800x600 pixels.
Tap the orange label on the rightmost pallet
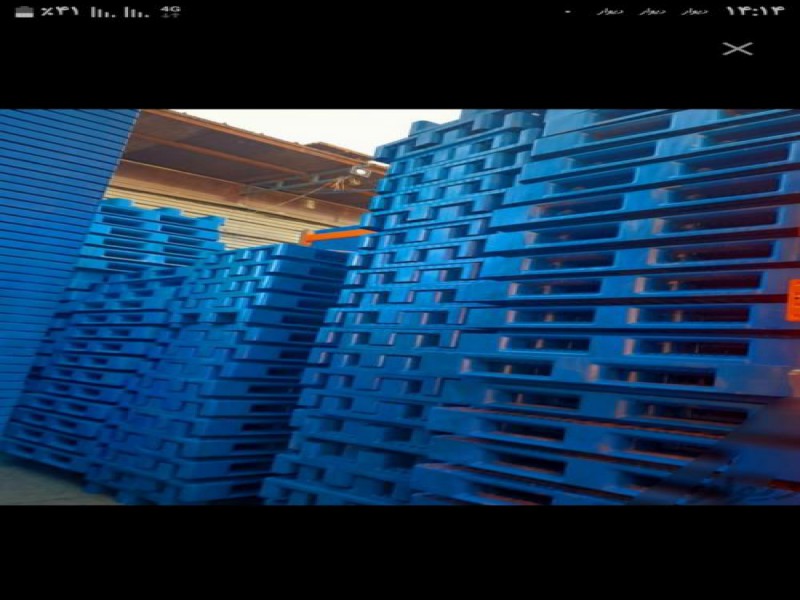pos(793,300)
